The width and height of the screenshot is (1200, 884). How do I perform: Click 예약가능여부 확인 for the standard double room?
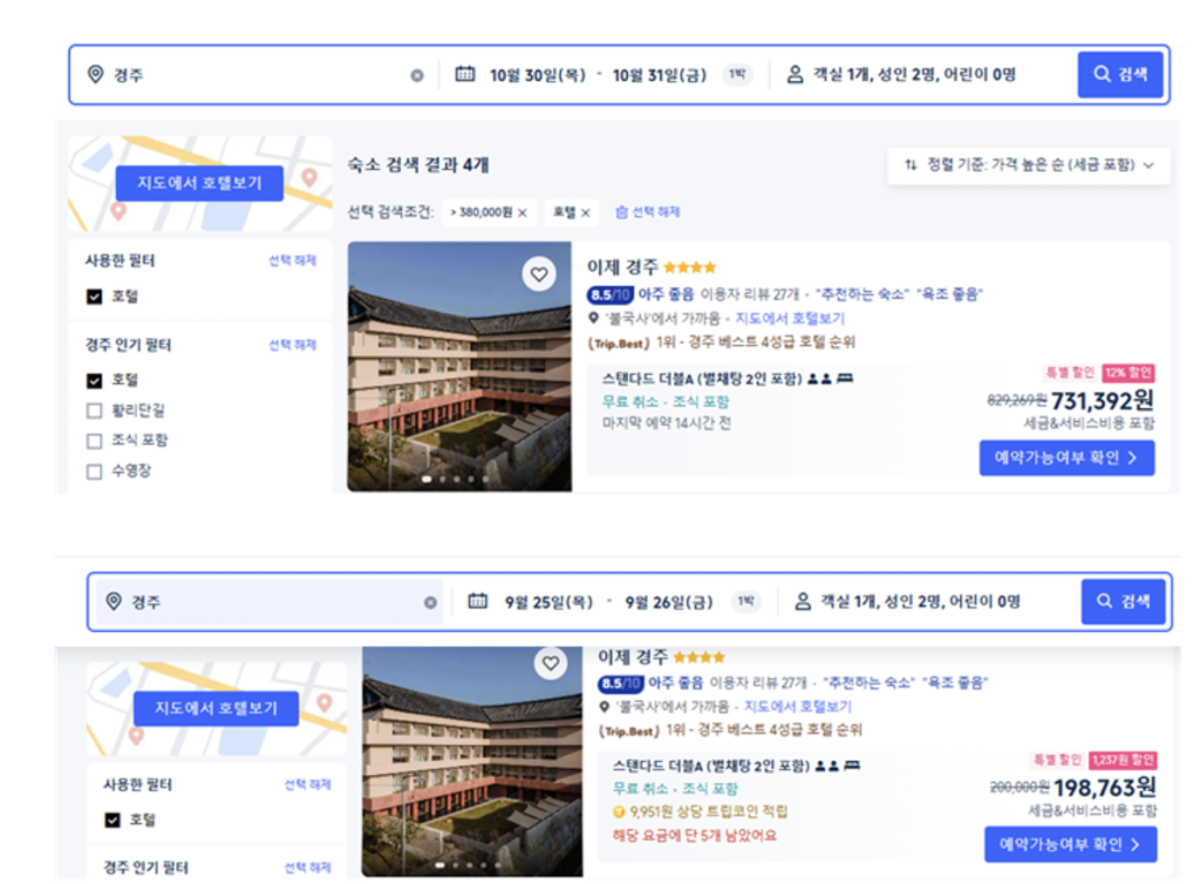tap(1067, 457)
